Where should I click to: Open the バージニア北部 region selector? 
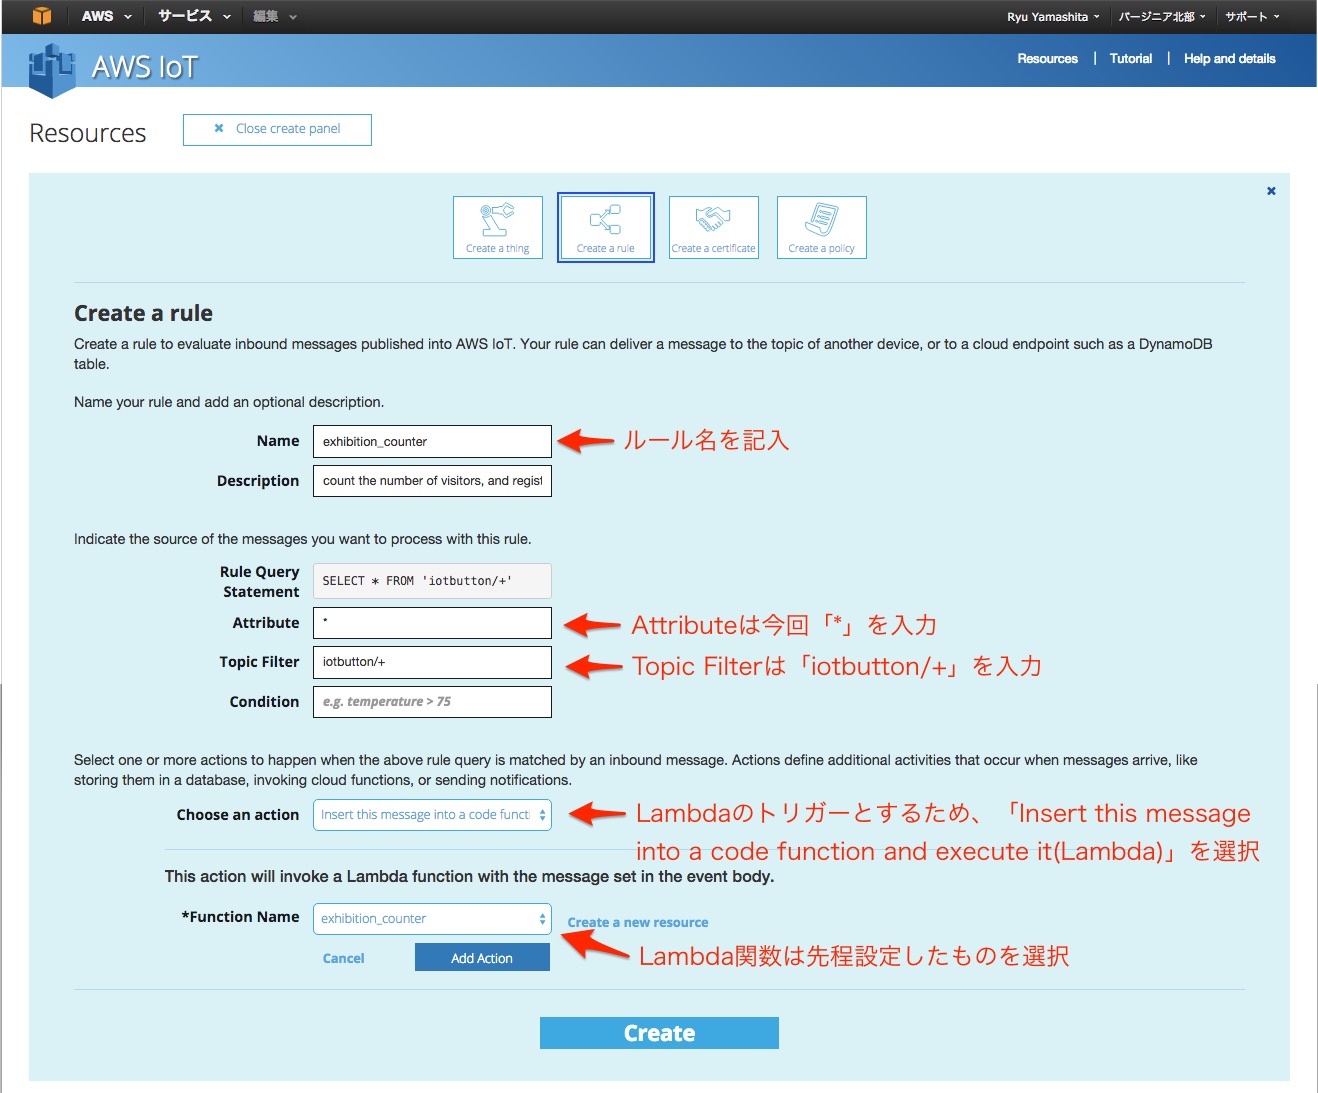click(x=1162, y=17)
